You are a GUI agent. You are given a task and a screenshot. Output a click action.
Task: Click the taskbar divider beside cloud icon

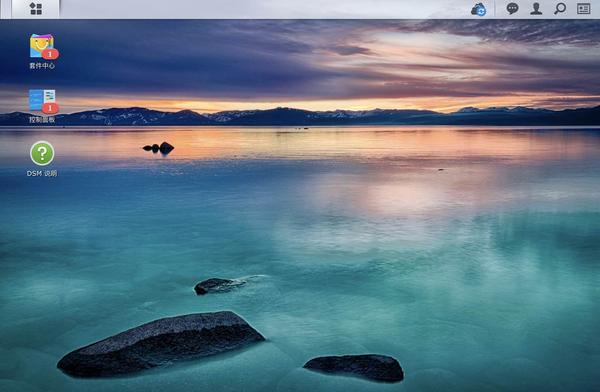point(495,9)
